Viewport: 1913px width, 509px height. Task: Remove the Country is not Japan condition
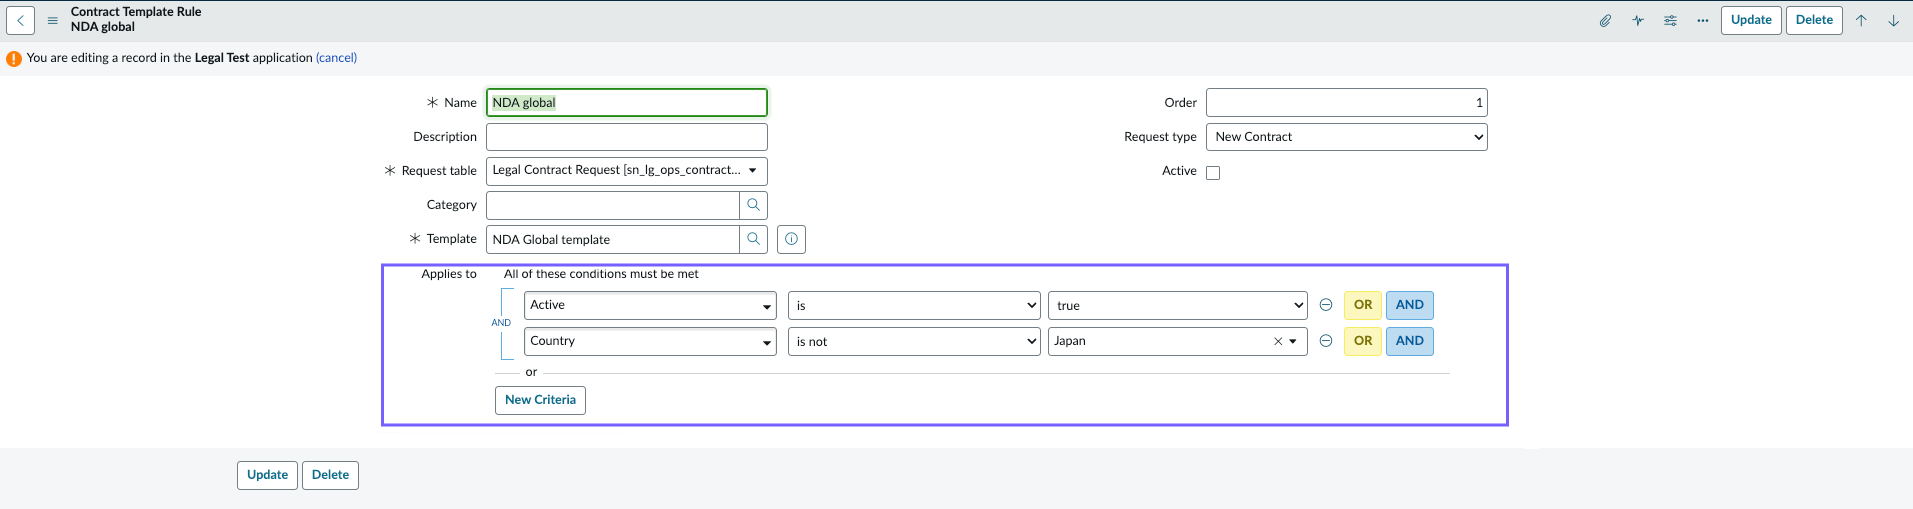point(1326,341)
